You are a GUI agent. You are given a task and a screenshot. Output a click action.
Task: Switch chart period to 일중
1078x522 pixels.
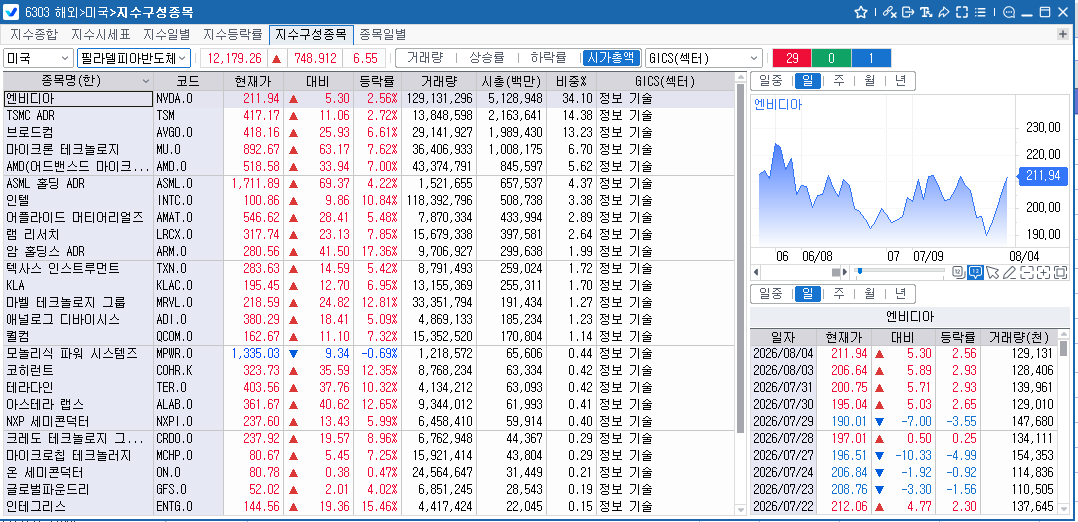(x=771, y=81)
